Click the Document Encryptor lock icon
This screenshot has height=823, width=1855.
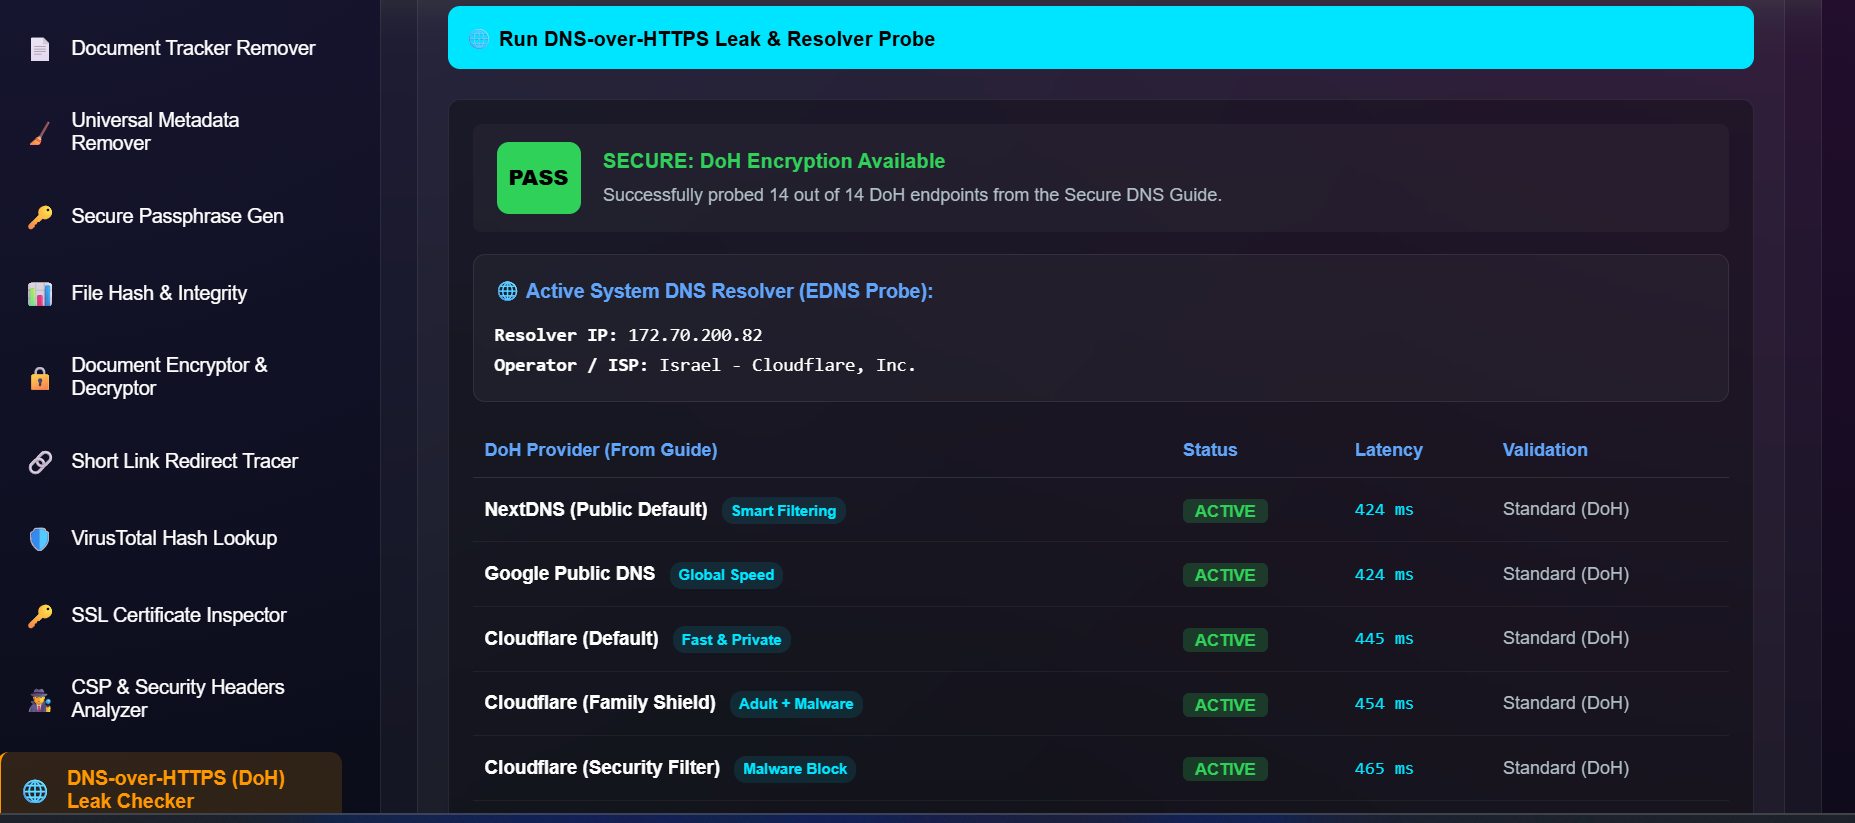click(40, 378)
